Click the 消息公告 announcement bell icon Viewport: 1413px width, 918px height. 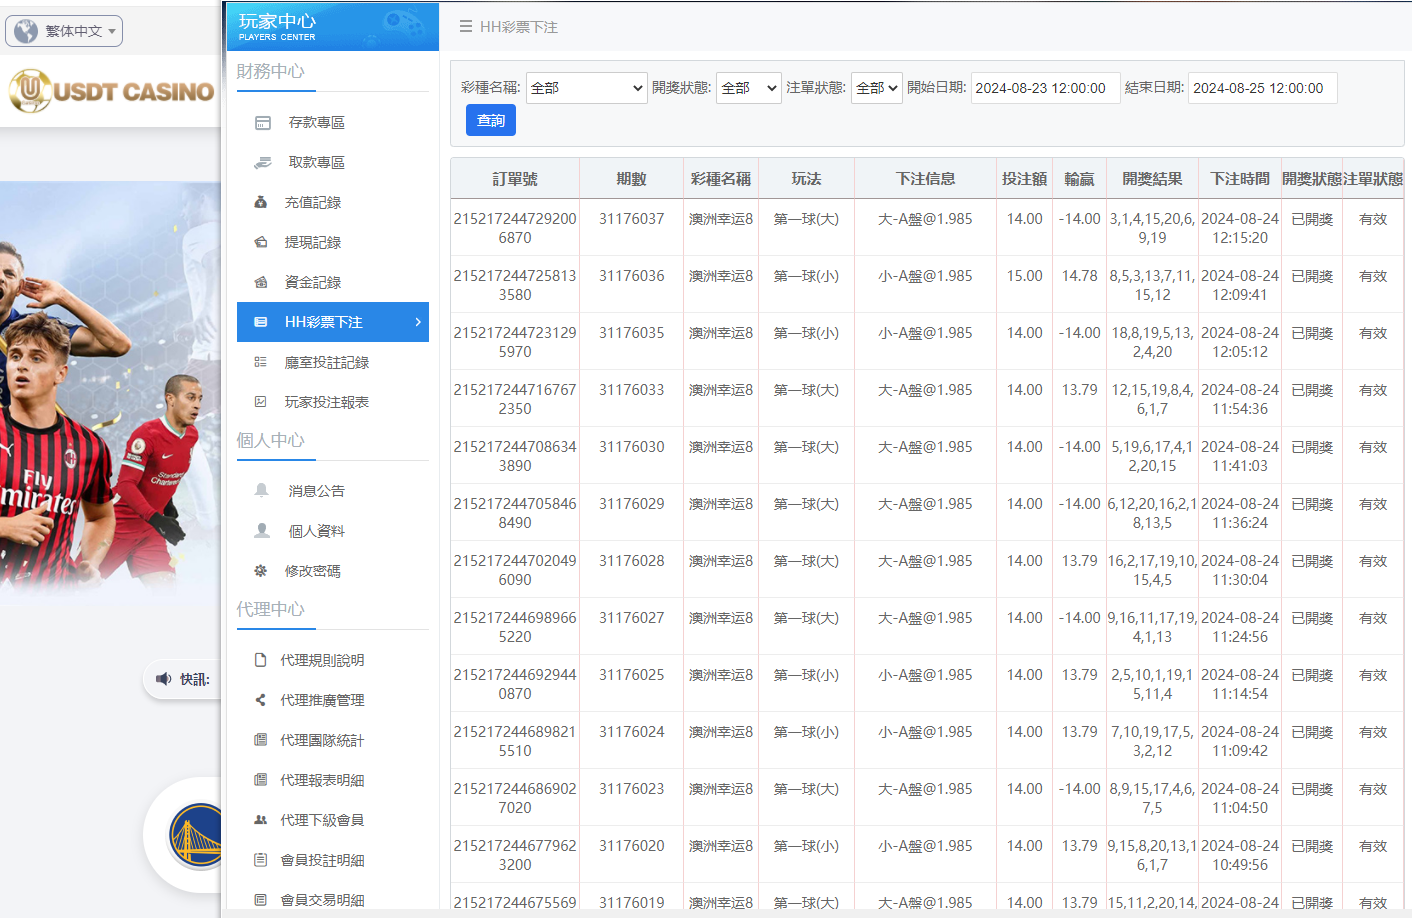pos(262,490)
